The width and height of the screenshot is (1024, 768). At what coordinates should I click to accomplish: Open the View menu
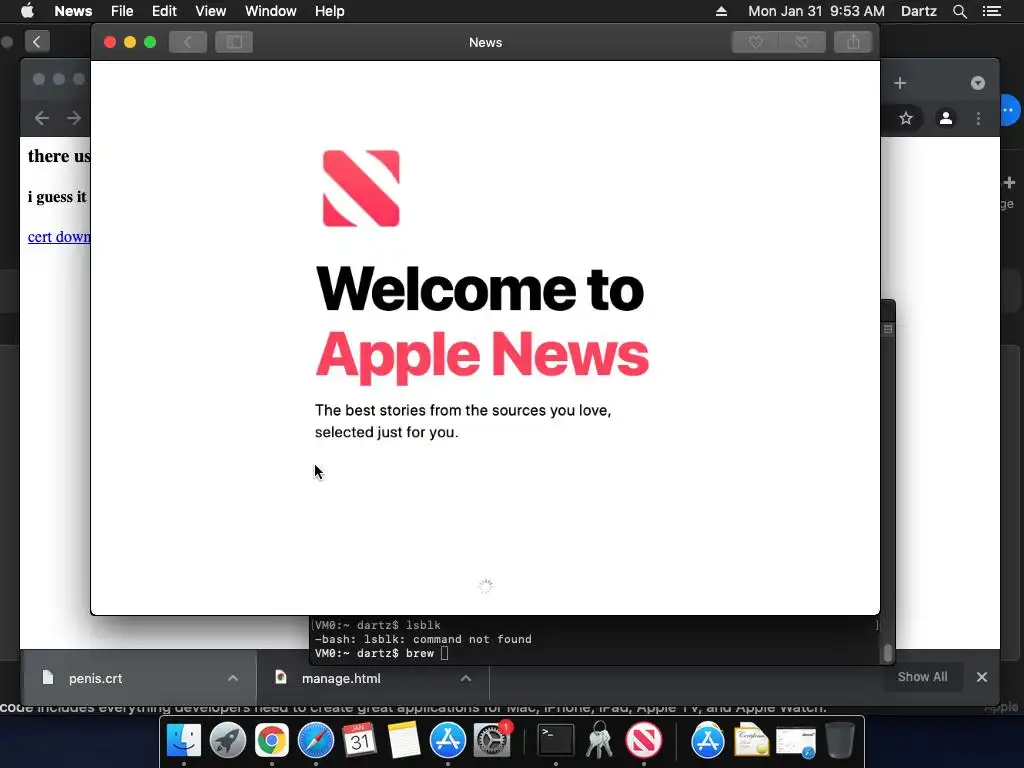210,11
